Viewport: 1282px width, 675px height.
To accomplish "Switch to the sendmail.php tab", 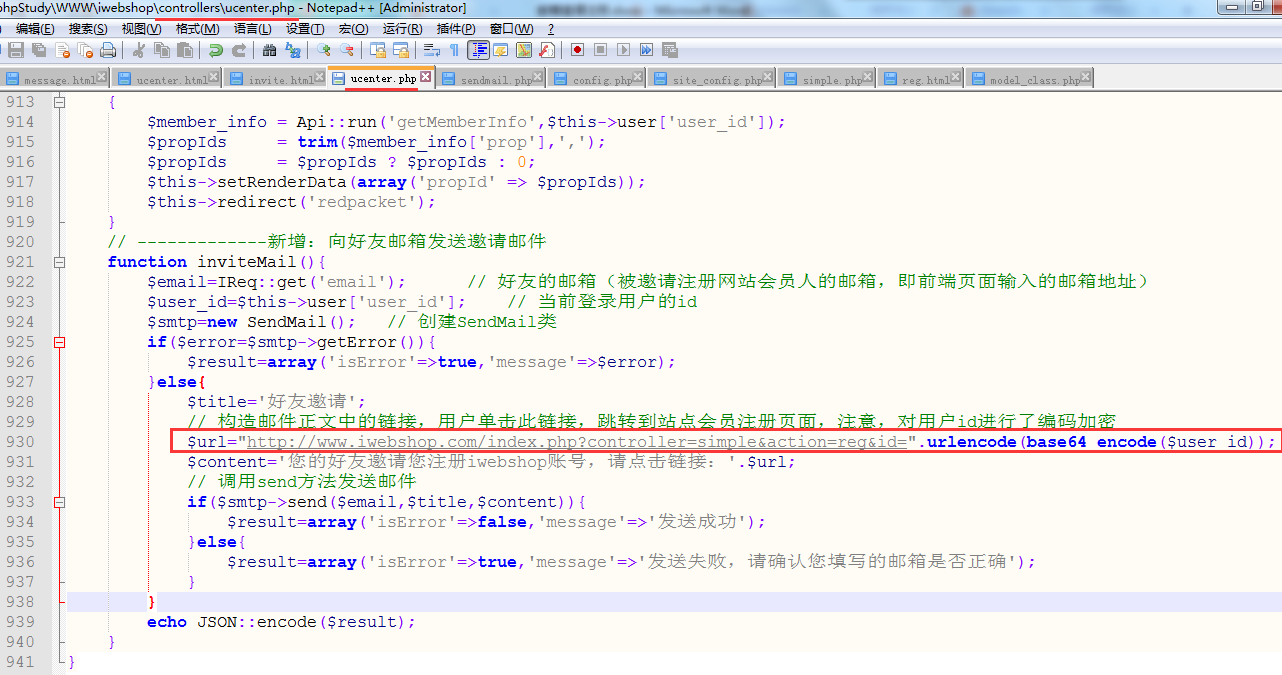I will tap(495, 79).
